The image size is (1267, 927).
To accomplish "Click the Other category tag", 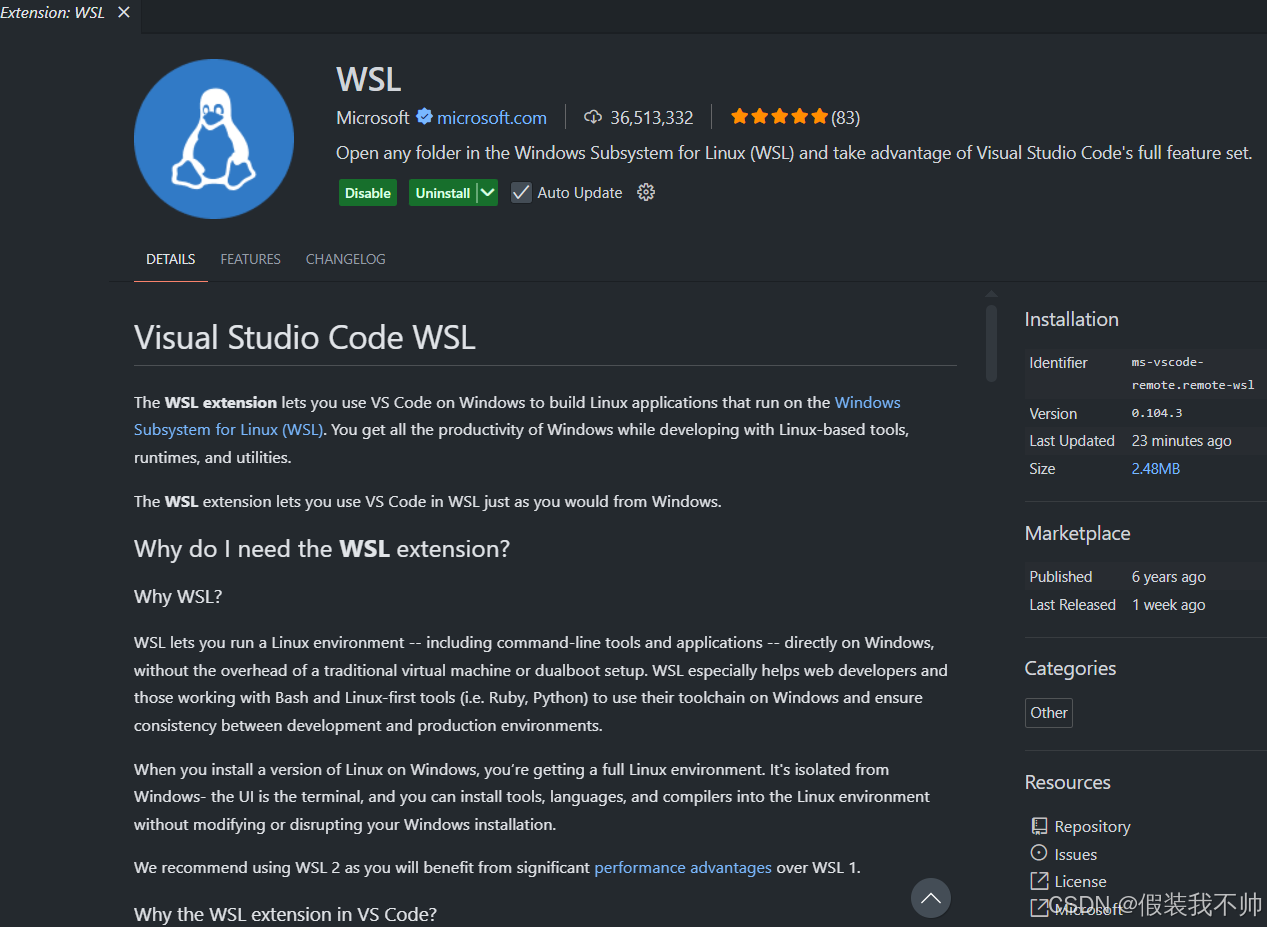I will click(x=1049, y=712).
